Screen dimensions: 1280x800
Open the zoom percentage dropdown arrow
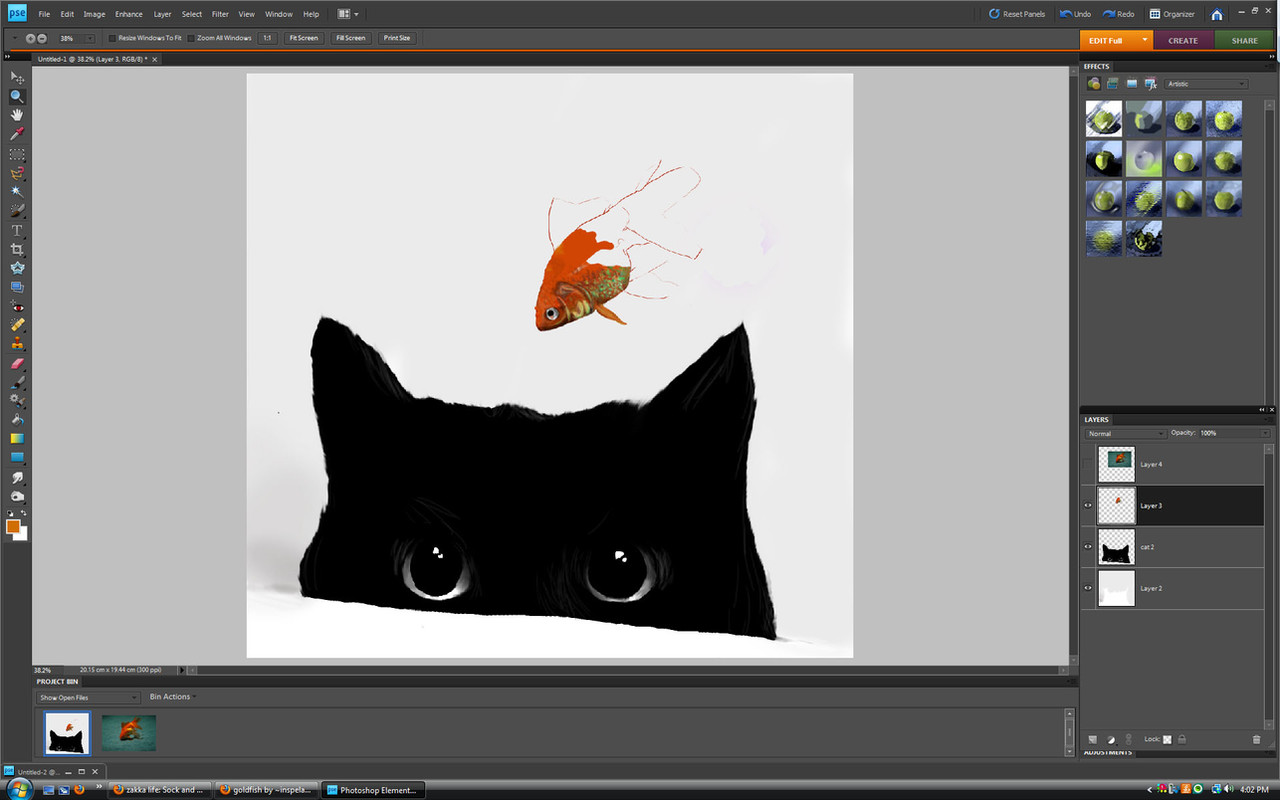pyautogui.click(x=90, y=38)
